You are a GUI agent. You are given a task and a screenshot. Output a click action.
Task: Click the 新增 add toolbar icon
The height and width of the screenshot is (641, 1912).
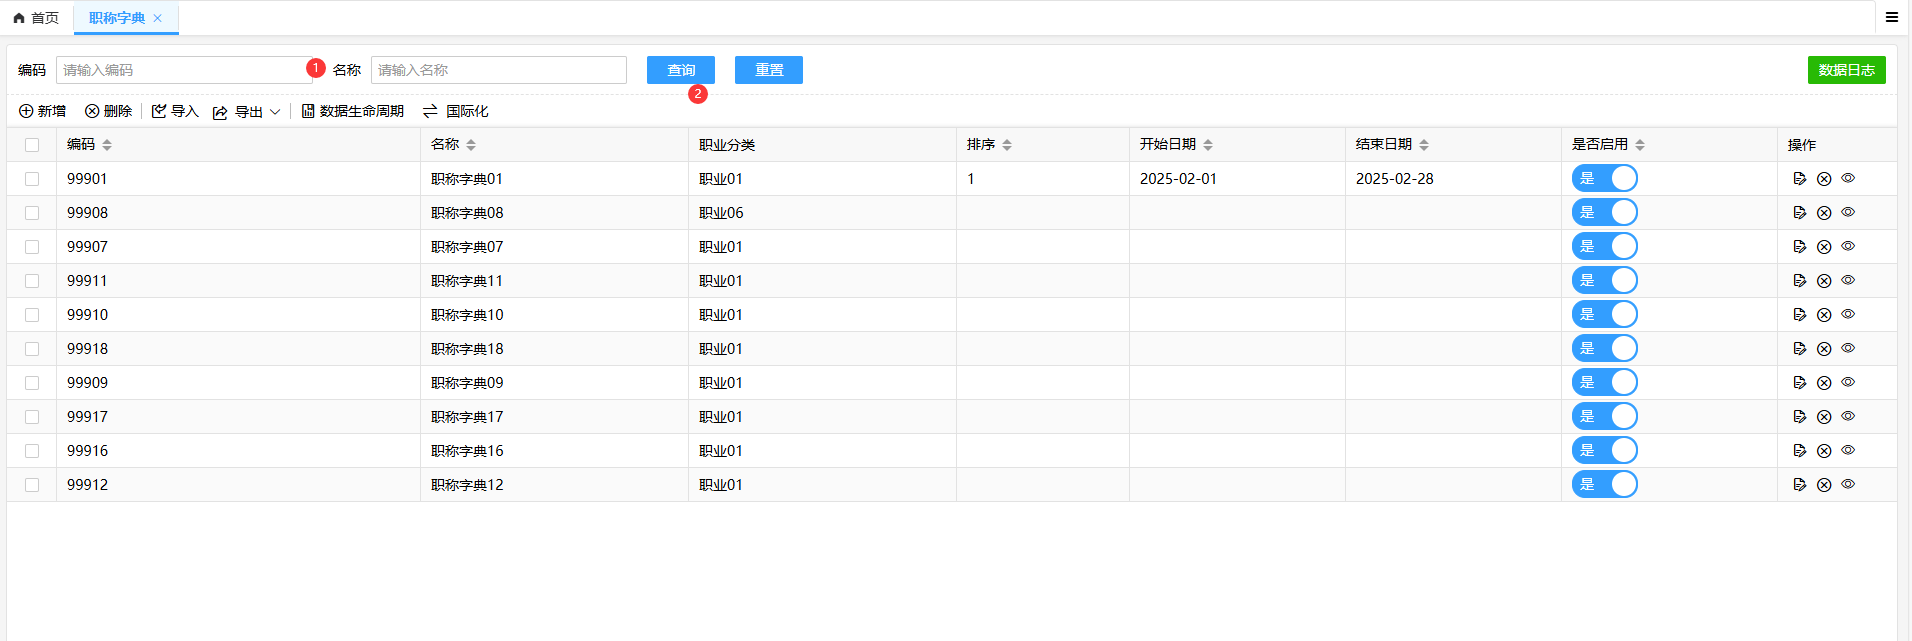pos(27,111)
